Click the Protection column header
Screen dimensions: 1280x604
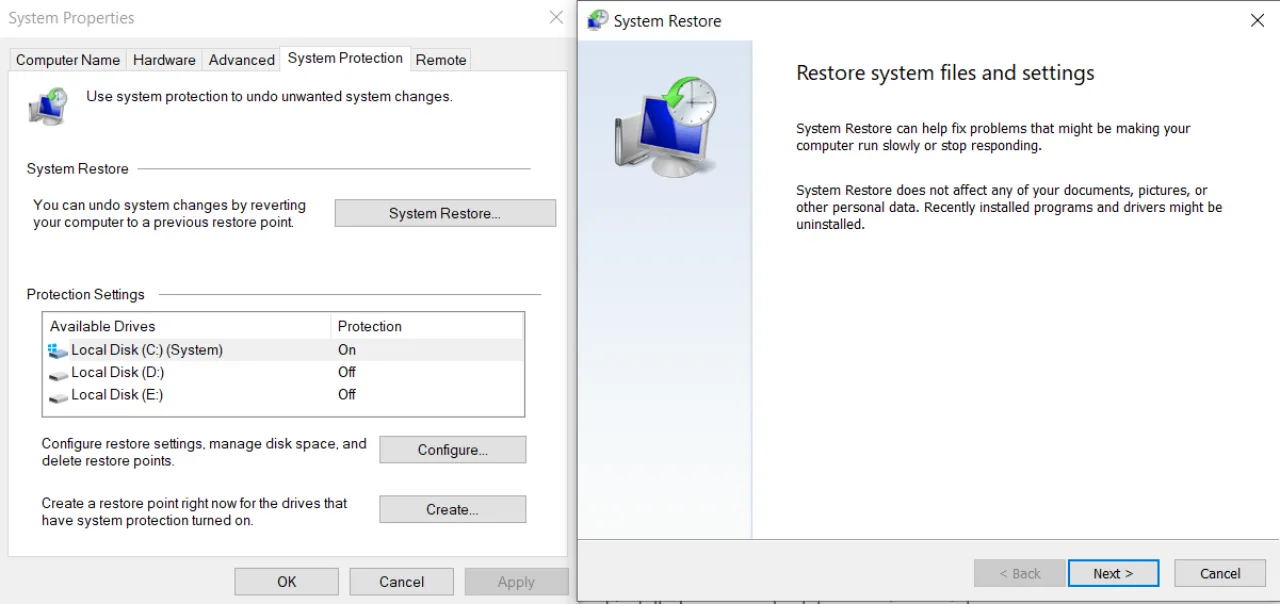pyautogui.click(x=369, y=326)
